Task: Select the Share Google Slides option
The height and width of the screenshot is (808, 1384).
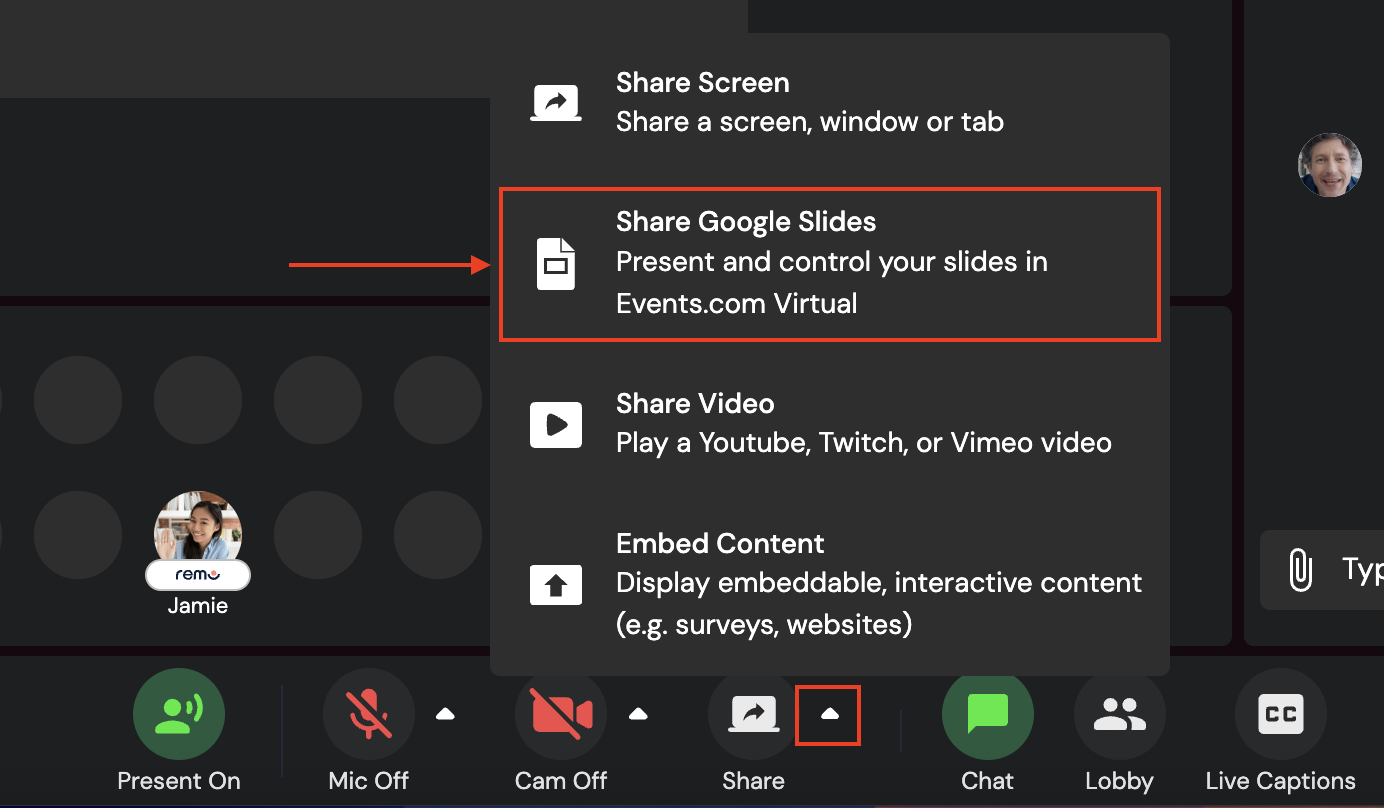Action: coord(829,263)
